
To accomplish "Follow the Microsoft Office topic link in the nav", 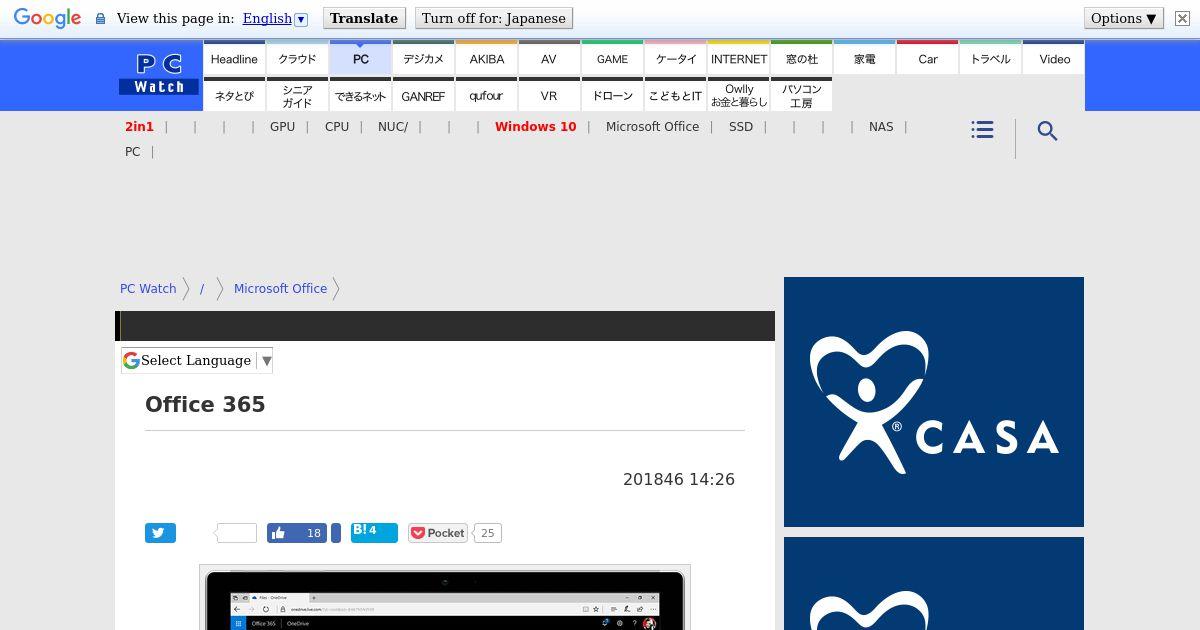I will 652,127.
